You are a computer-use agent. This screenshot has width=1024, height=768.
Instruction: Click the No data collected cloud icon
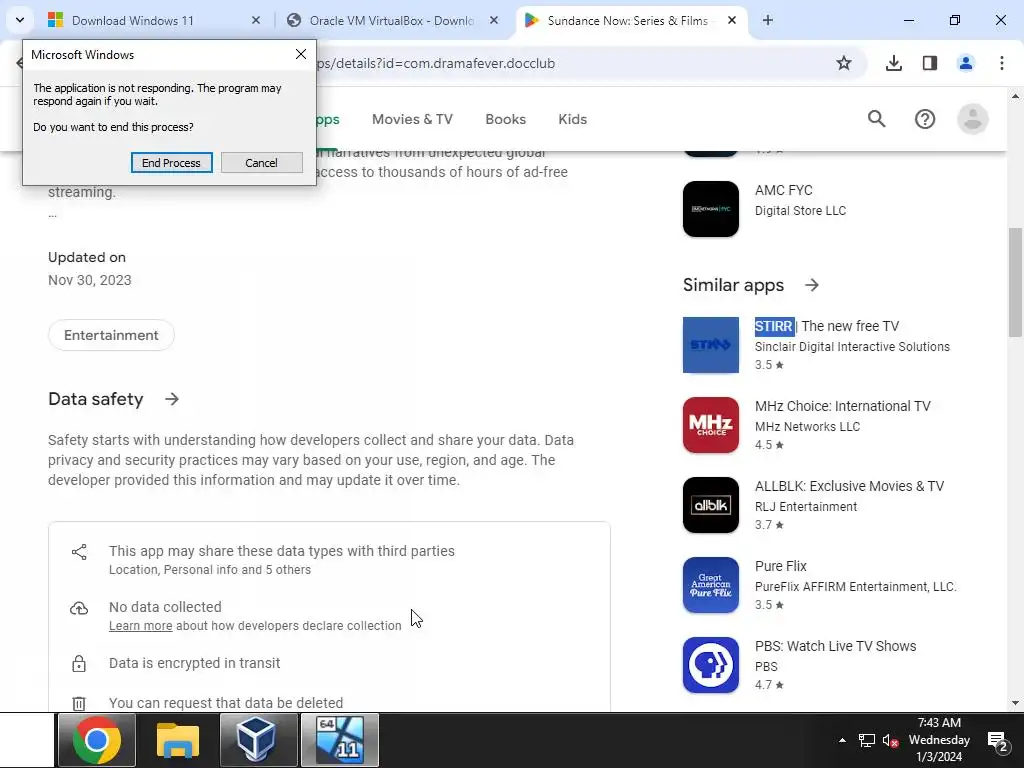click(x=79, y=608)
